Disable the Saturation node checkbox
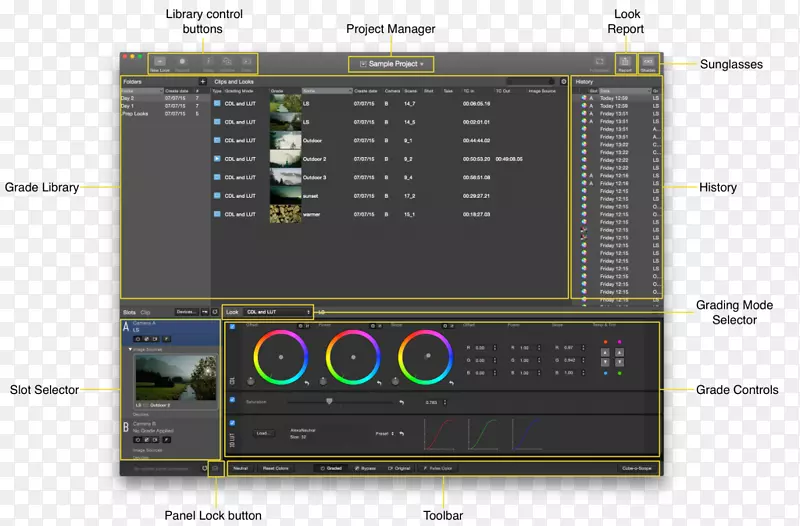The width and height of the screenshot is (800, 526). [232, 399]
